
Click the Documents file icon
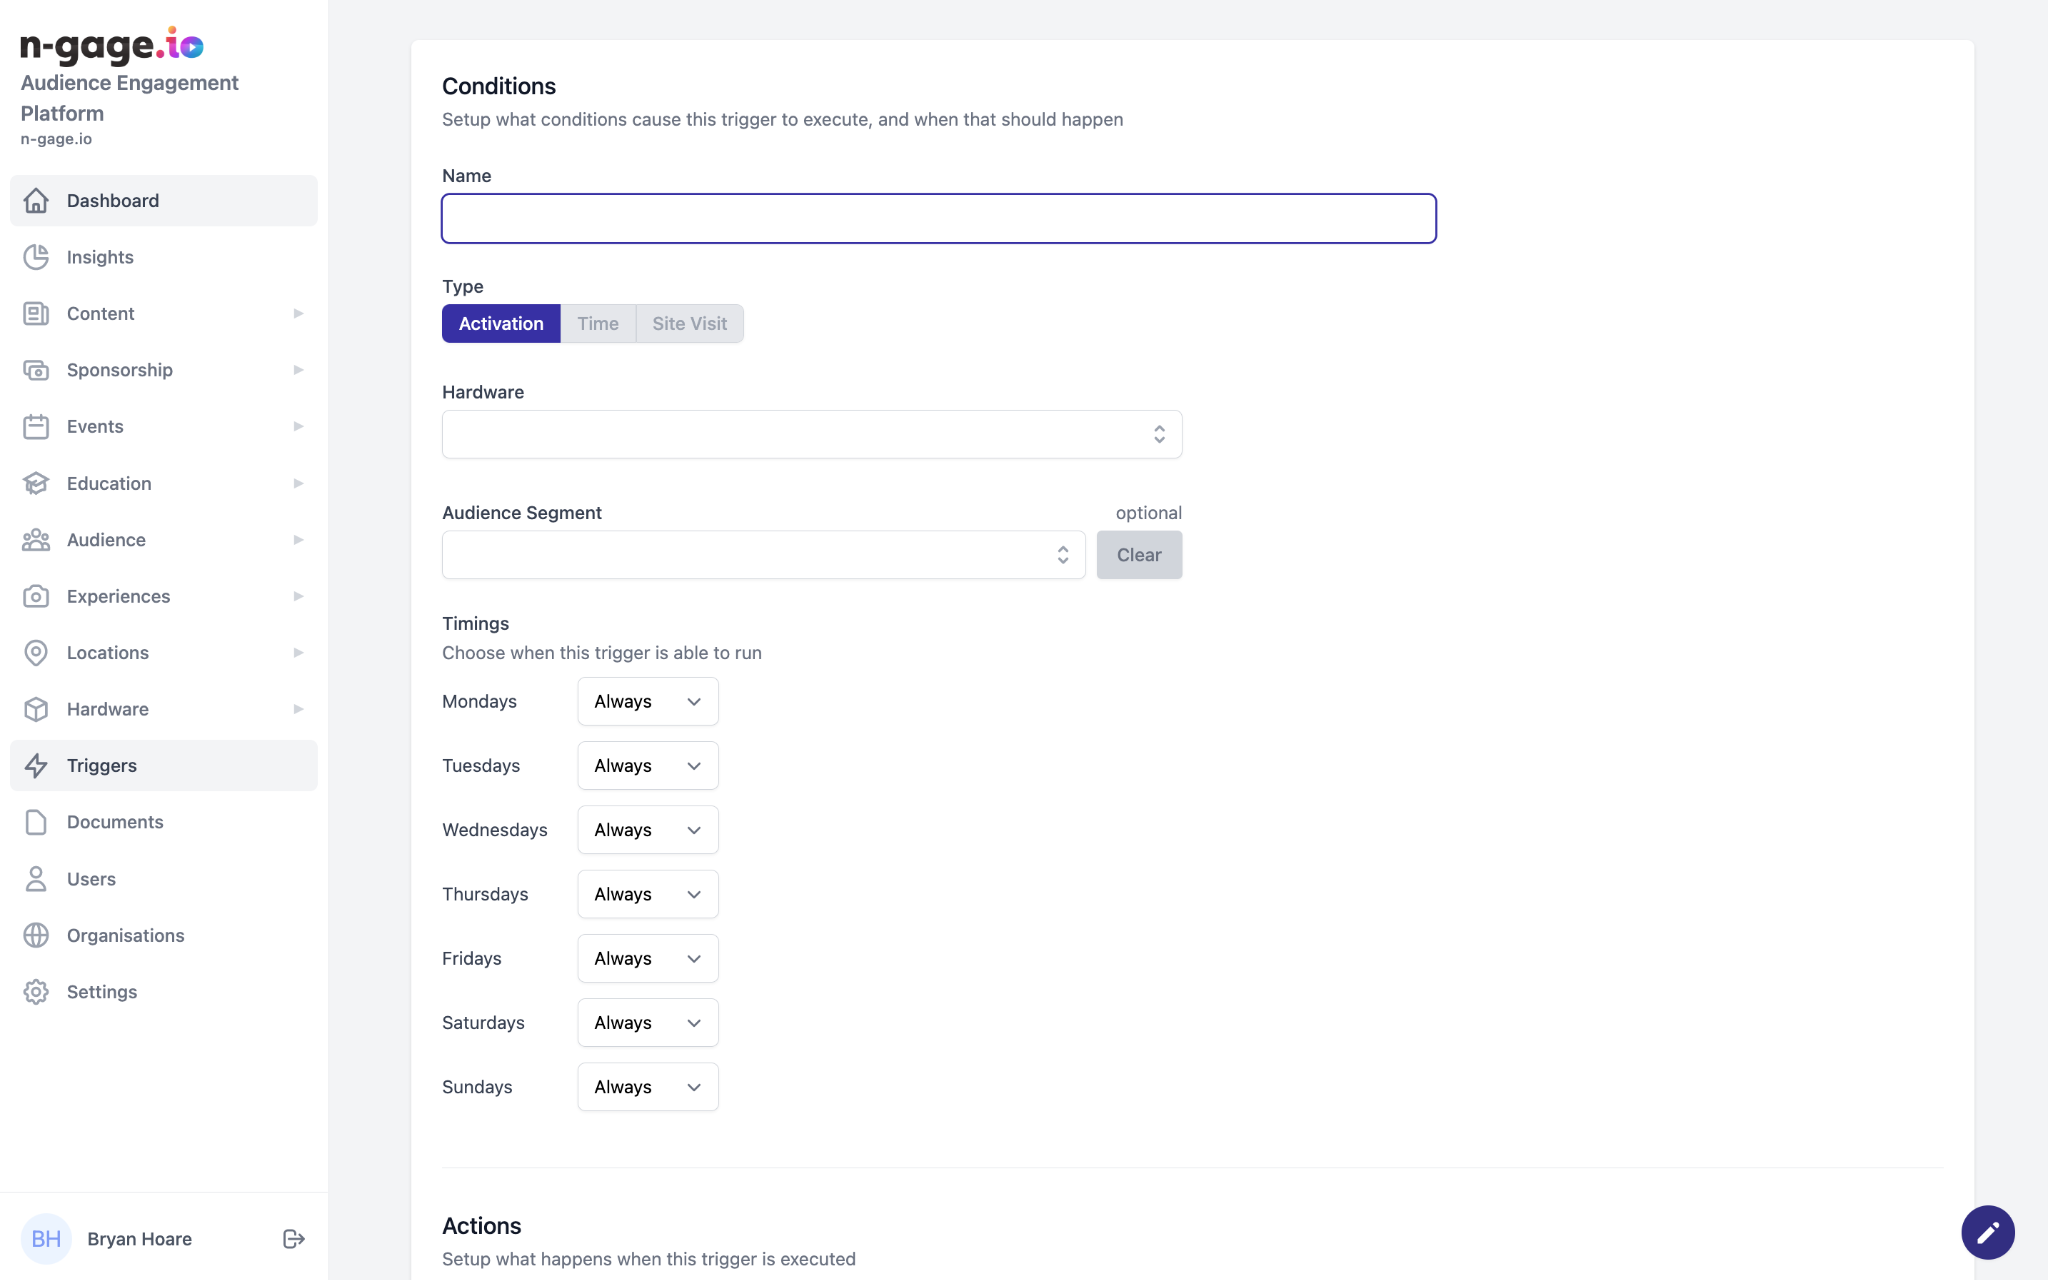pyautogui.click(x=36, y=822)
